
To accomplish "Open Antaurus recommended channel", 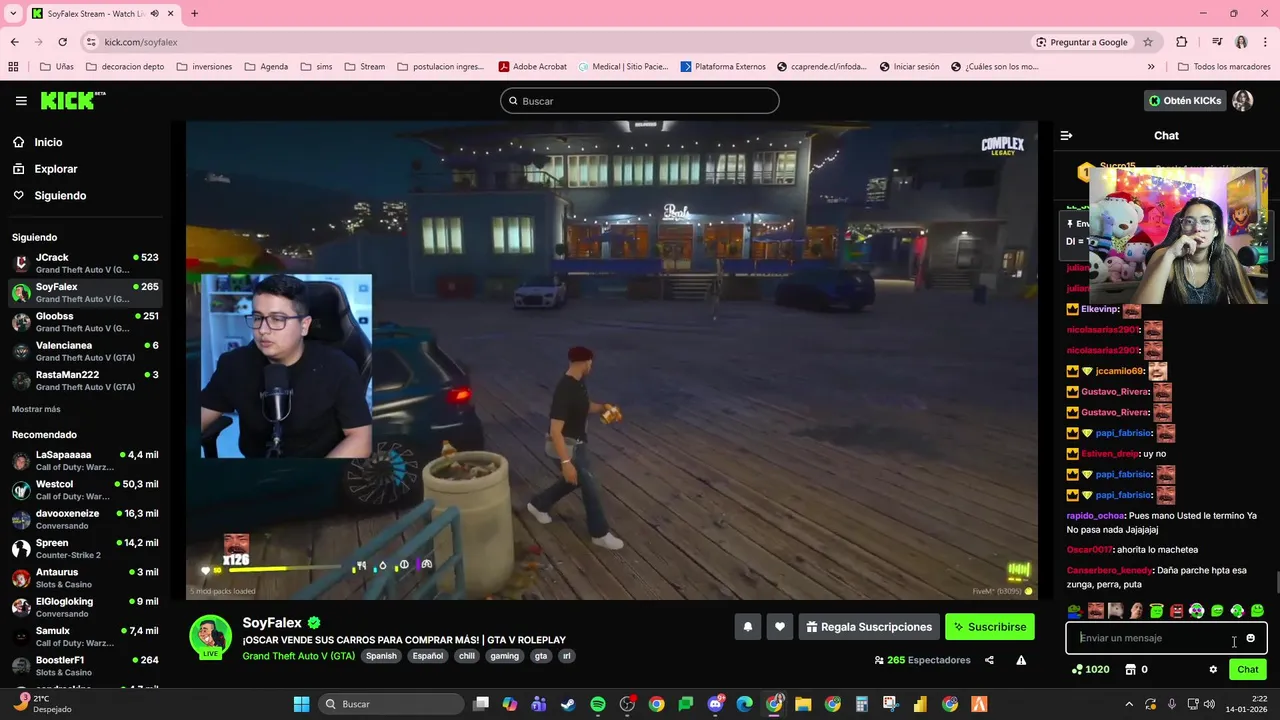I will point(85,578).
